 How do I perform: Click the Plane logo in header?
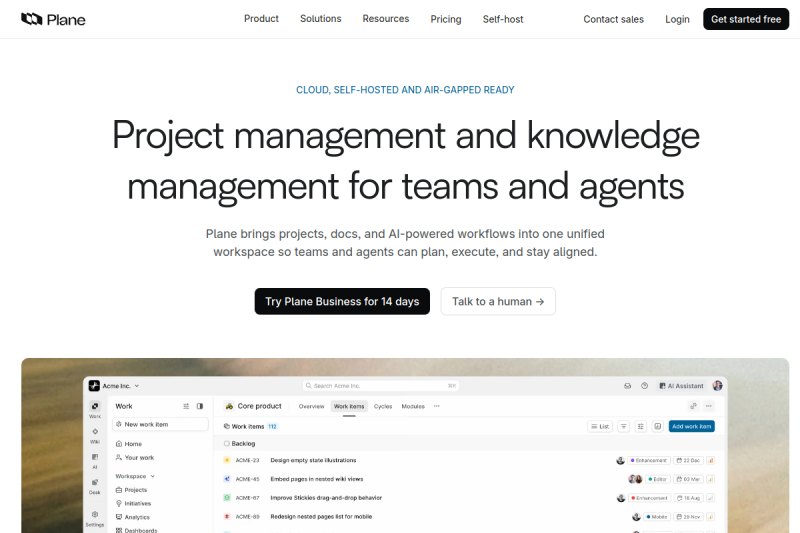tap(53, 19)
